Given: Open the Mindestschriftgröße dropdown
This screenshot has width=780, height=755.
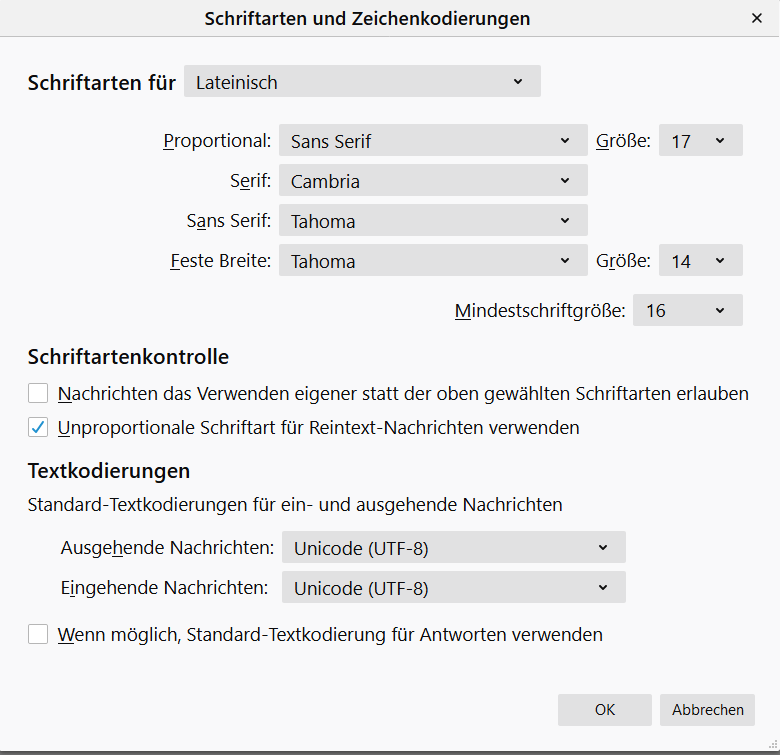Looking at the screenshot, I should coord(687,311).
